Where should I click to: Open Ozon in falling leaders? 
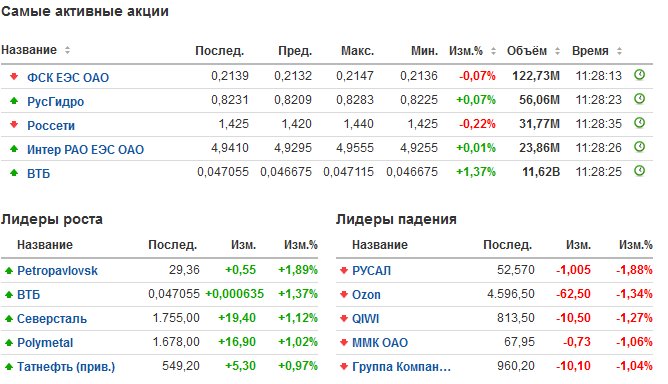coord(366,294)
